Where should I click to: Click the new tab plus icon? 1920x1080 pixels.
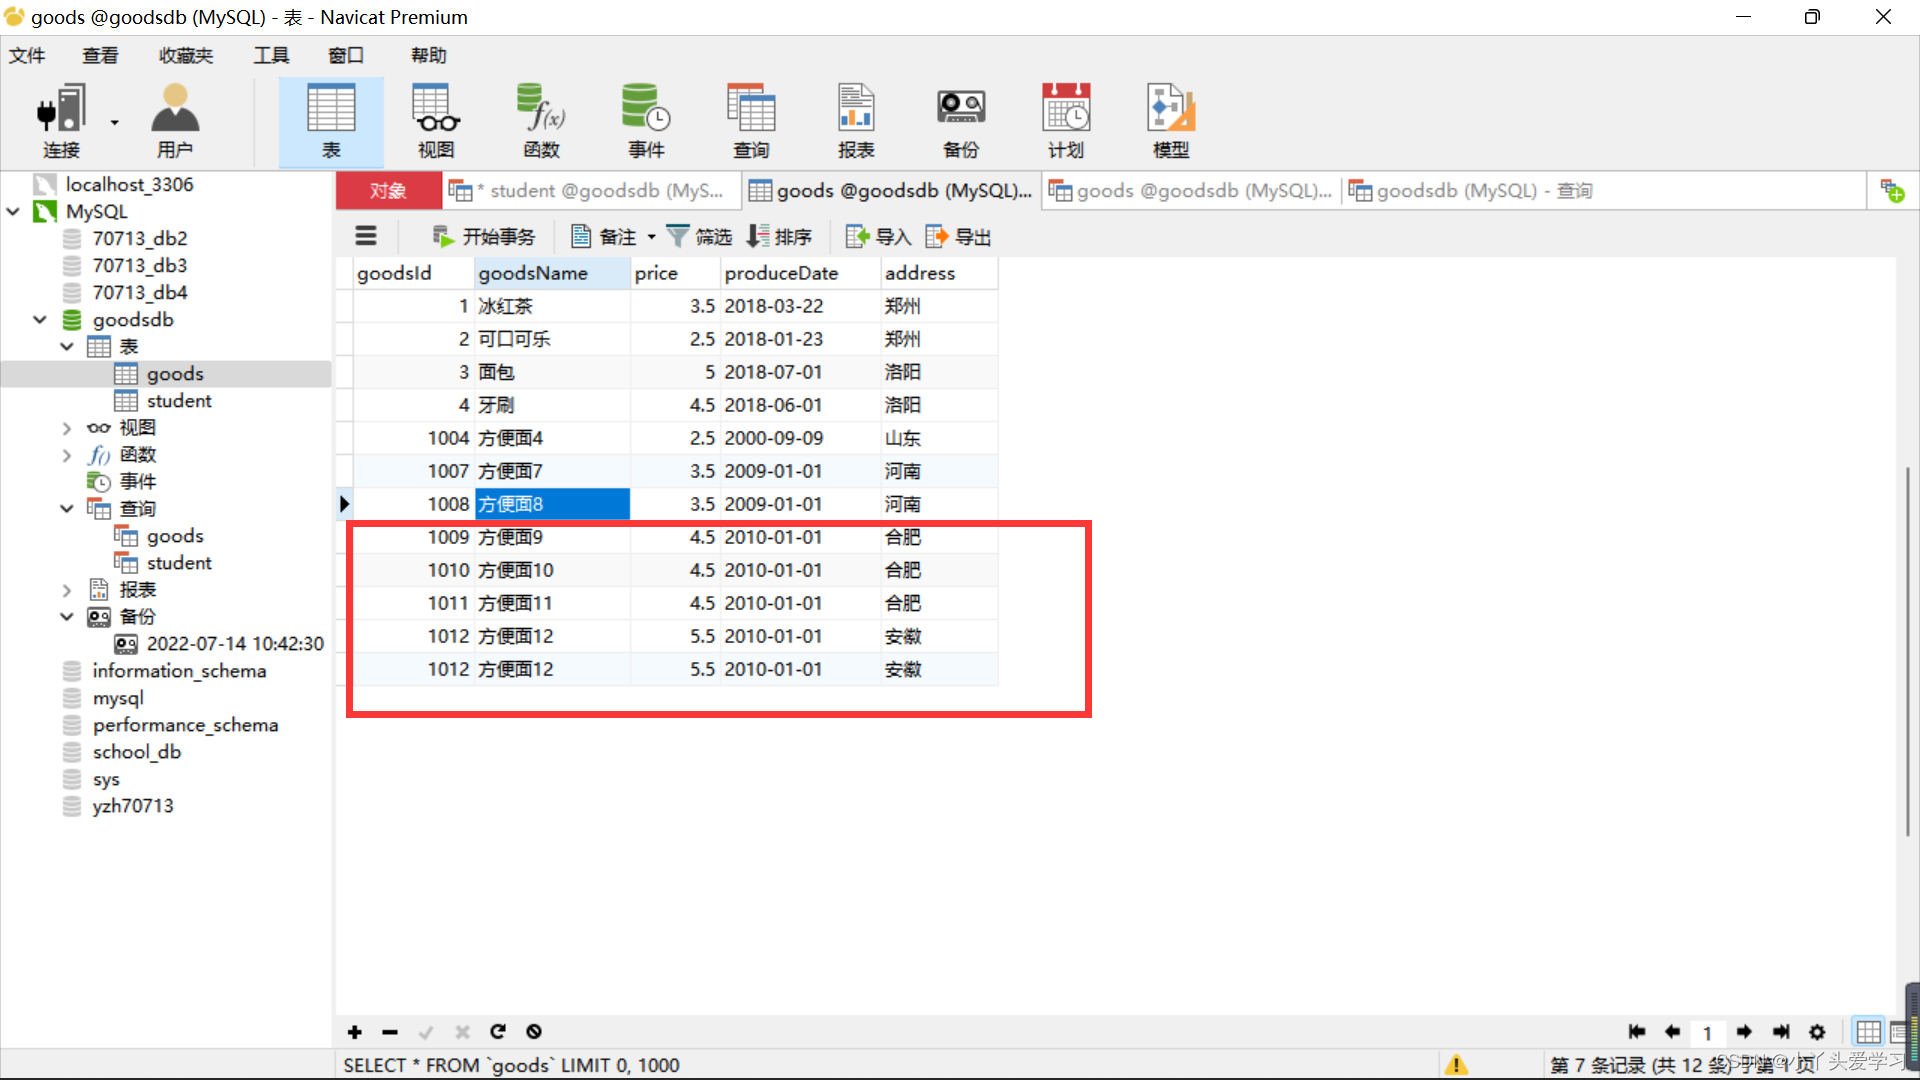(x=1893, y=191)
